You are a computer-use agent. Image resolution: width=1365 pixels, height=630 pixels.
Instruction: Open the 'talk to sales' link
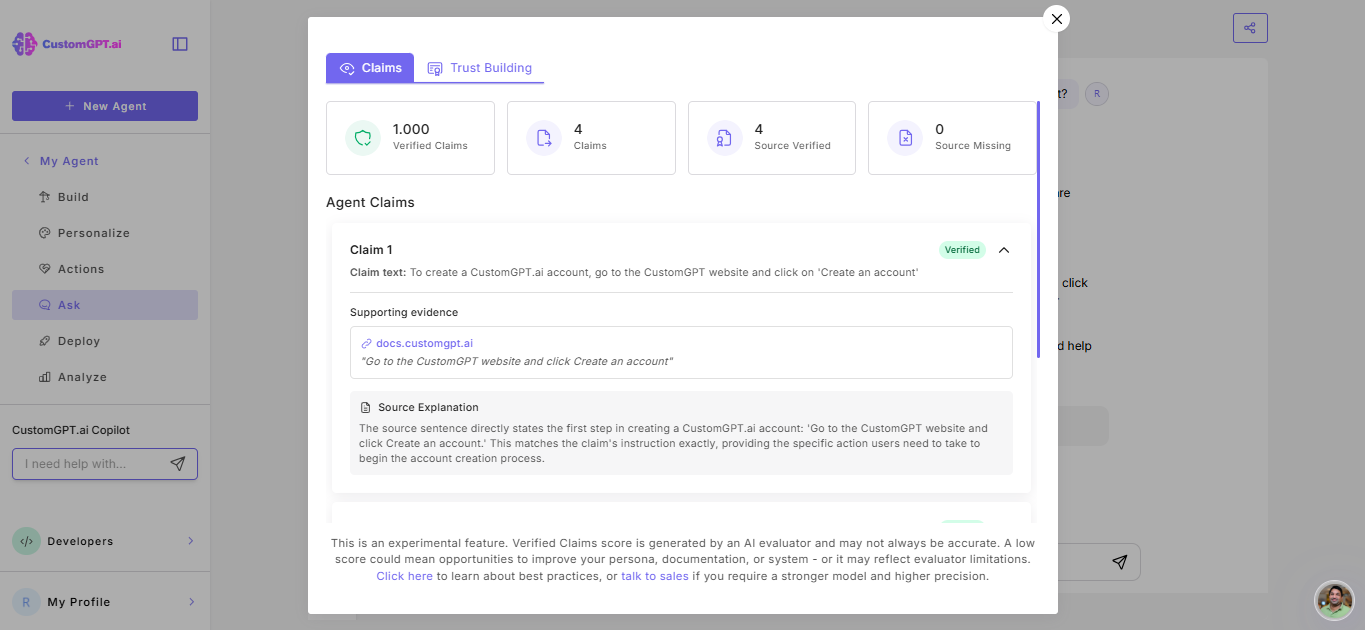[655, 576]
